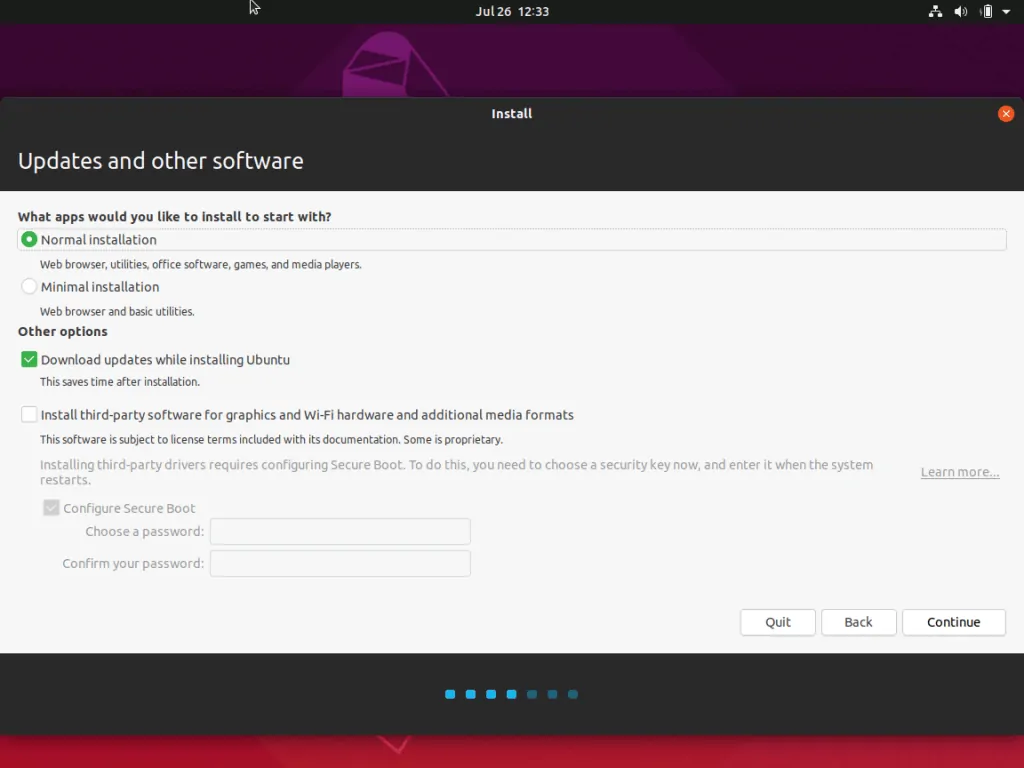Open the clock showing Jul 26 12:33

pos(512,12)
